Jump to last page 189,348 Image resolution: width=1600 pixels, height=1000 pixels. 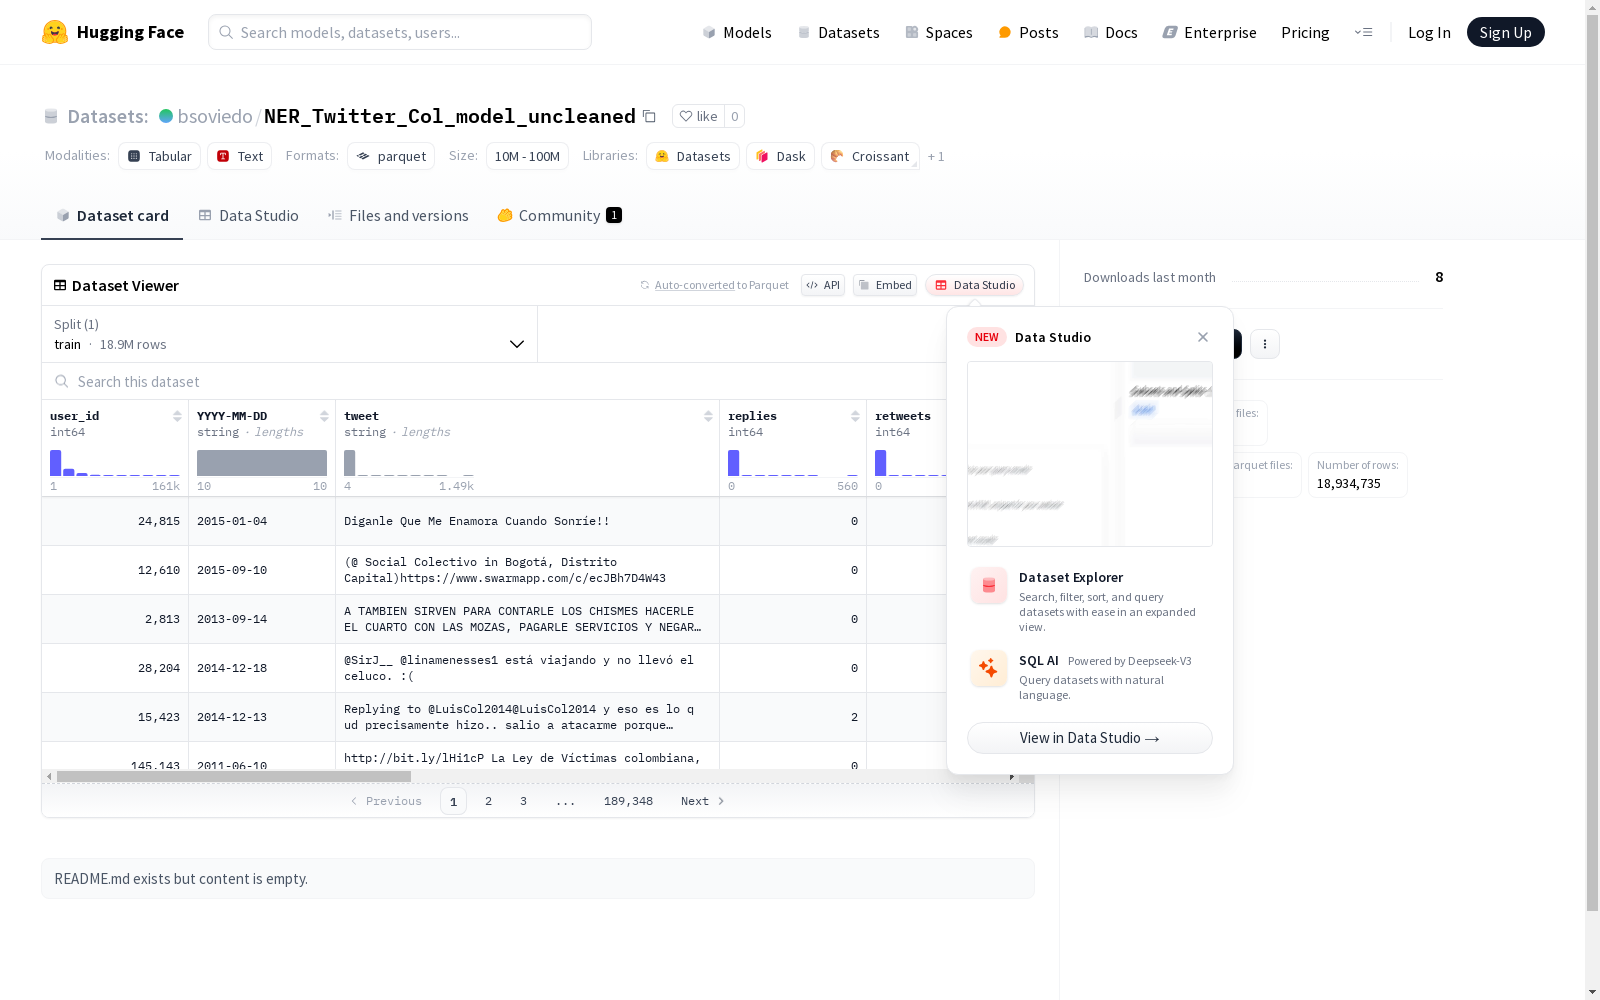coord(628,801)
